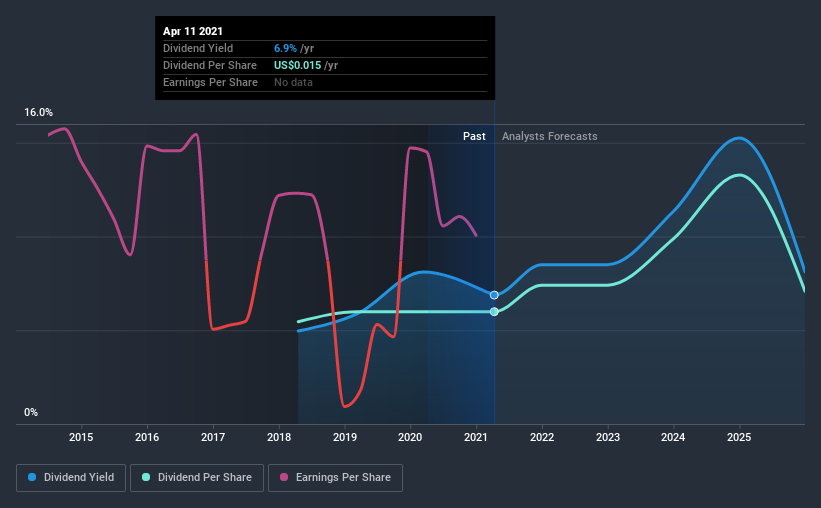The height and width of the screenshot is (508, 821).
Task: Click the 2017 x-axis label
Action: tap(213, 437)
